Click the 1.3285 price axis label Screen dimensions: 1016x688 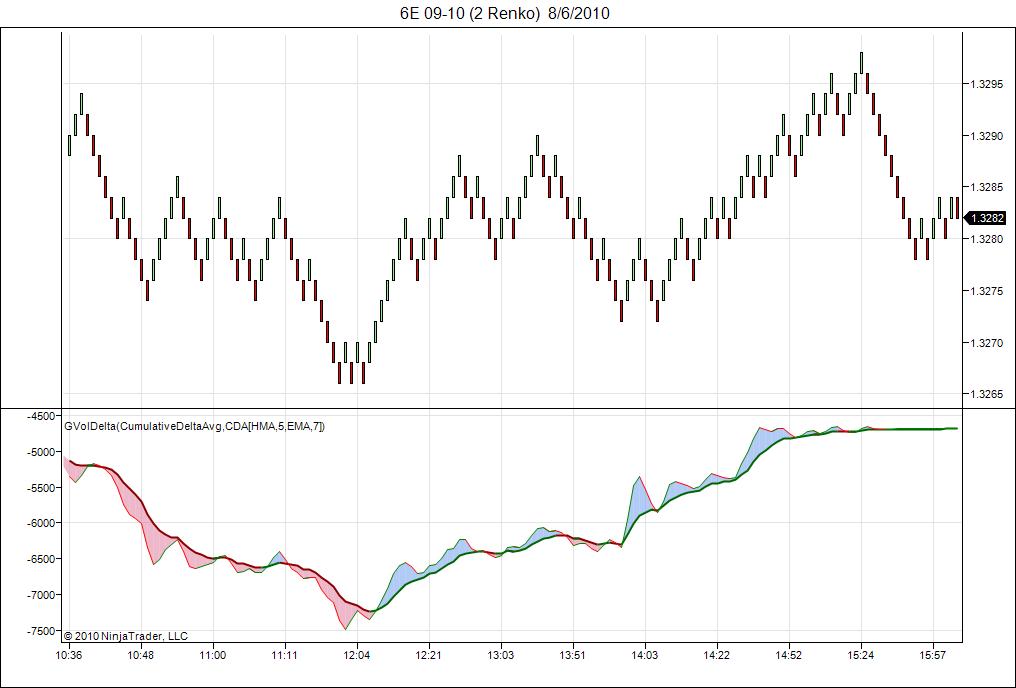[986, 187]
